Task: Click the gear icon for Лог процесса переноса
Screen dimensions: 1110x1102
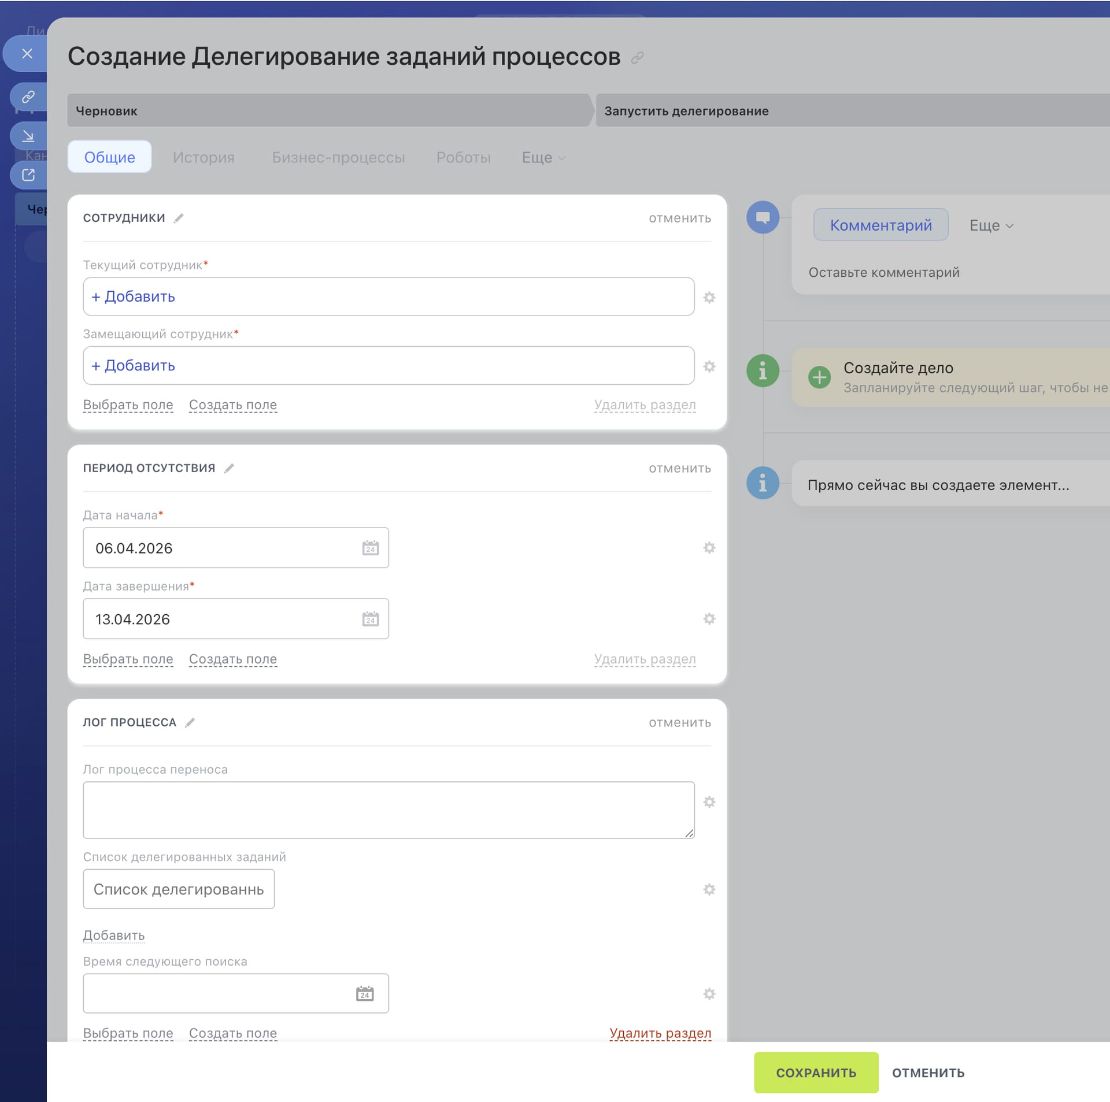Action: click(709, 802)
